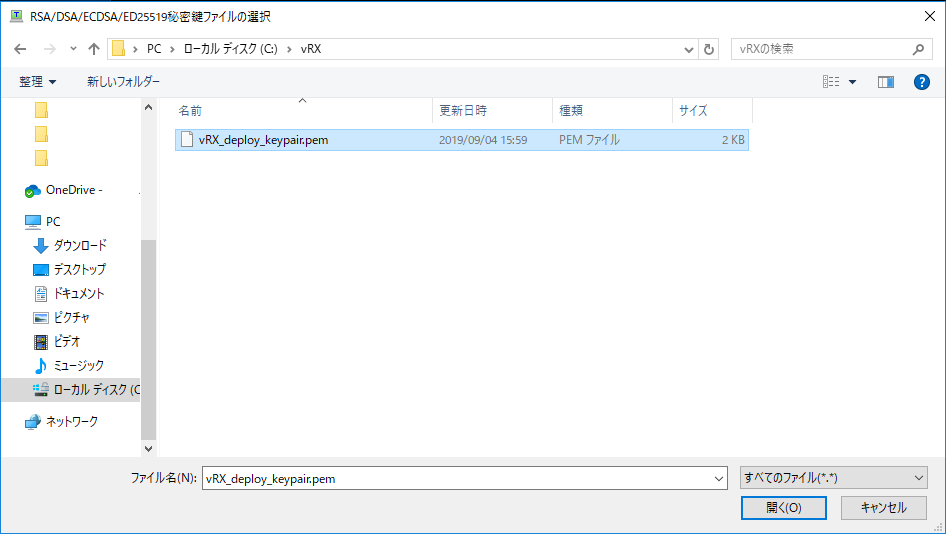Click the view layout icon

[830, 82]
